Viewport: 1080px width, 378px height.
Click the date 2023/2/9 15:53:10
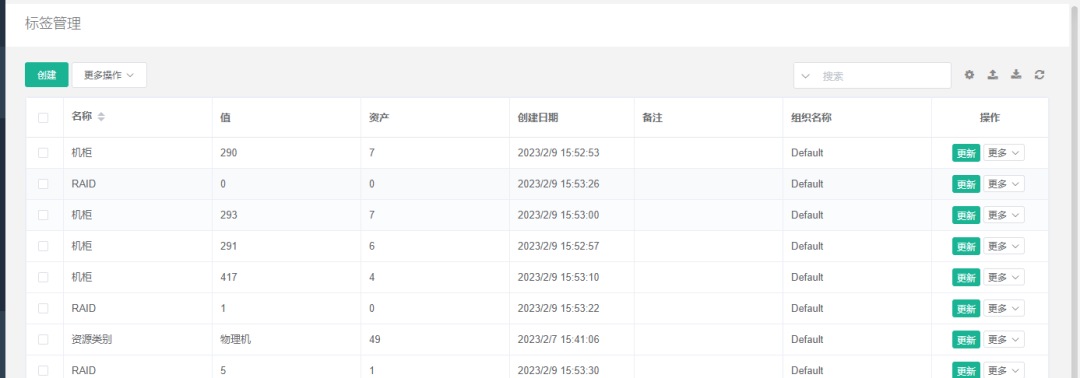(x=559, y=277)
